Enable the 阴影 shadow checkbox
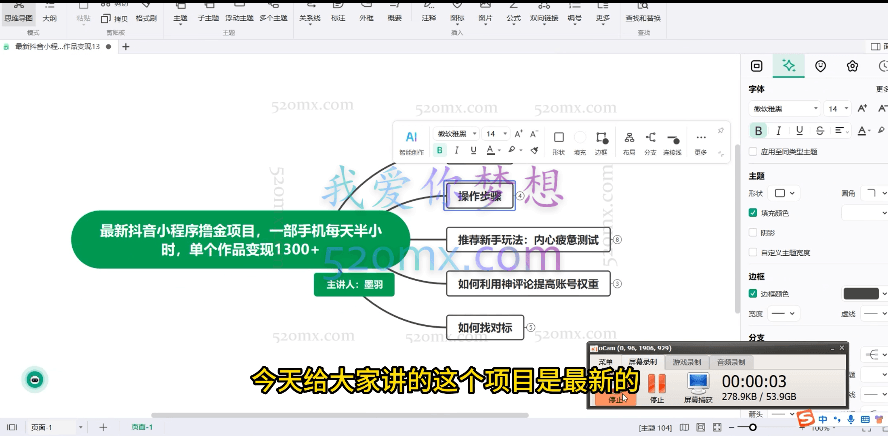 (x=753, y=233)
